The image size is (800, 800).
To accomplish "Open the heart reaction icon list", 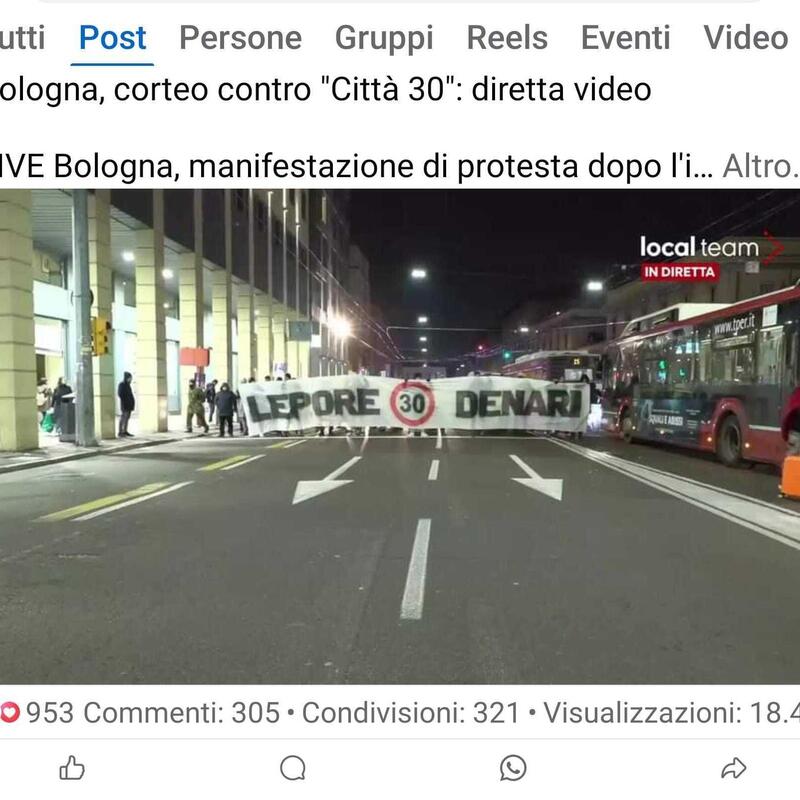I will point(10,712).
